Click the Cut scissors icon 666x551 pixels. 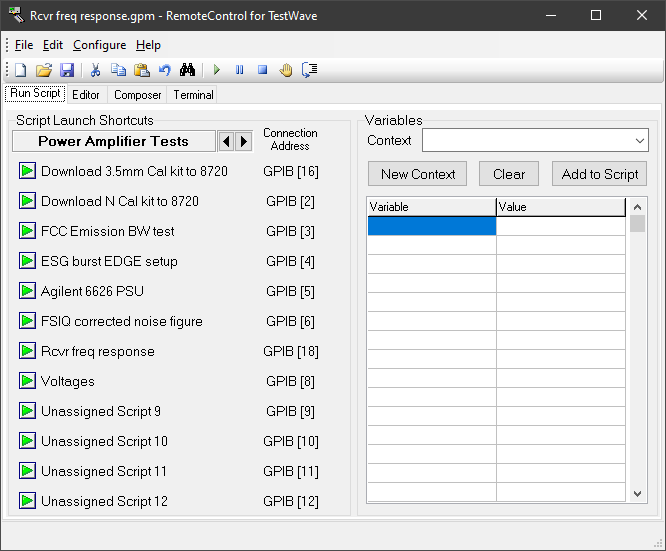95,70
